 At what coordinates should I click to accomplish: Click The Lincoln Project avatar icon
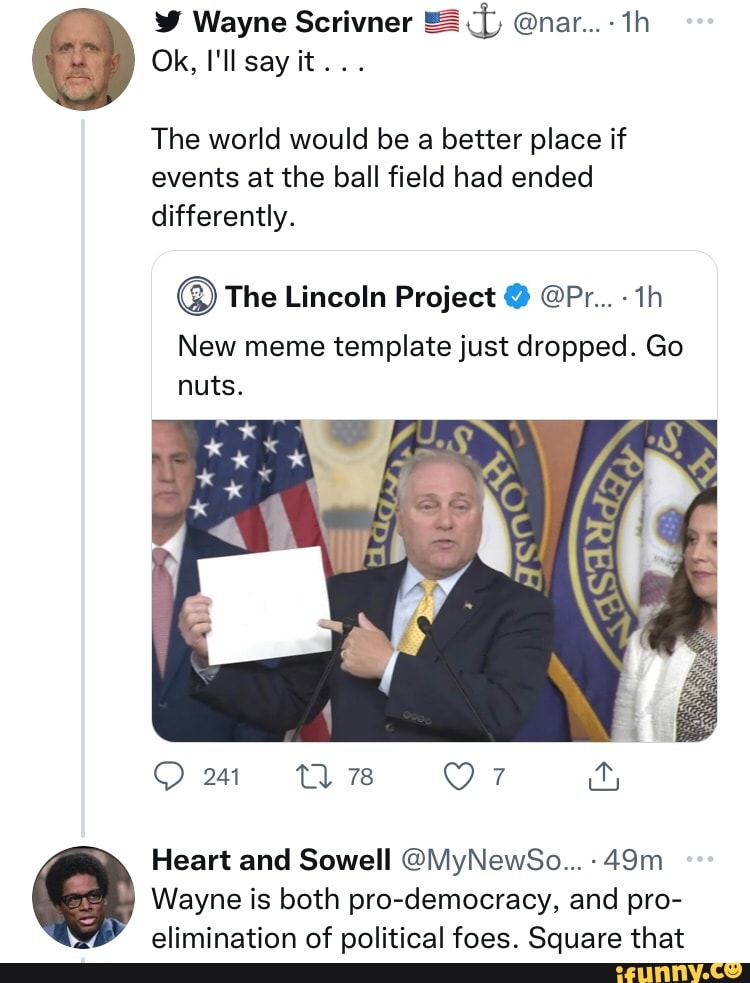coord(195,298)
